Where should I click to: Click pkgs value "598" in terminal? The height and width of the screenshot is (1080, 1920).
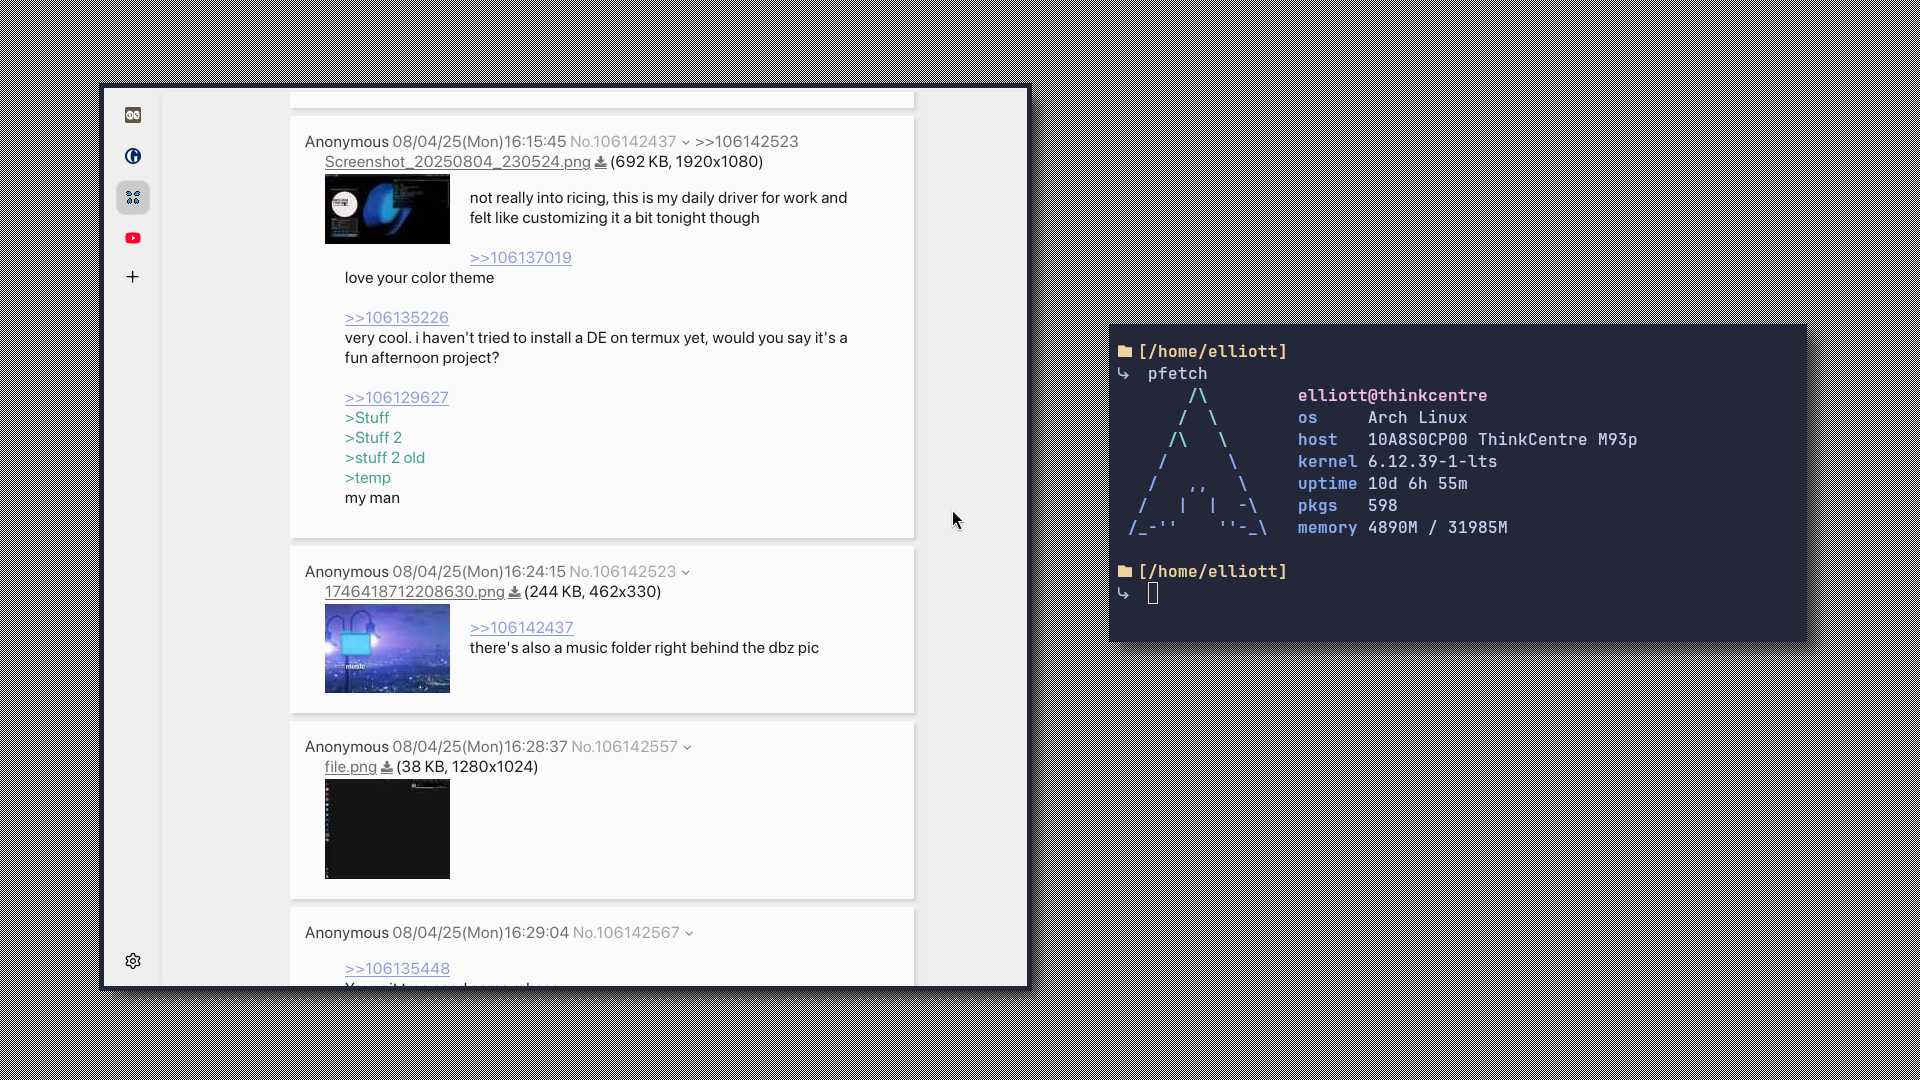click(1382, 506)
